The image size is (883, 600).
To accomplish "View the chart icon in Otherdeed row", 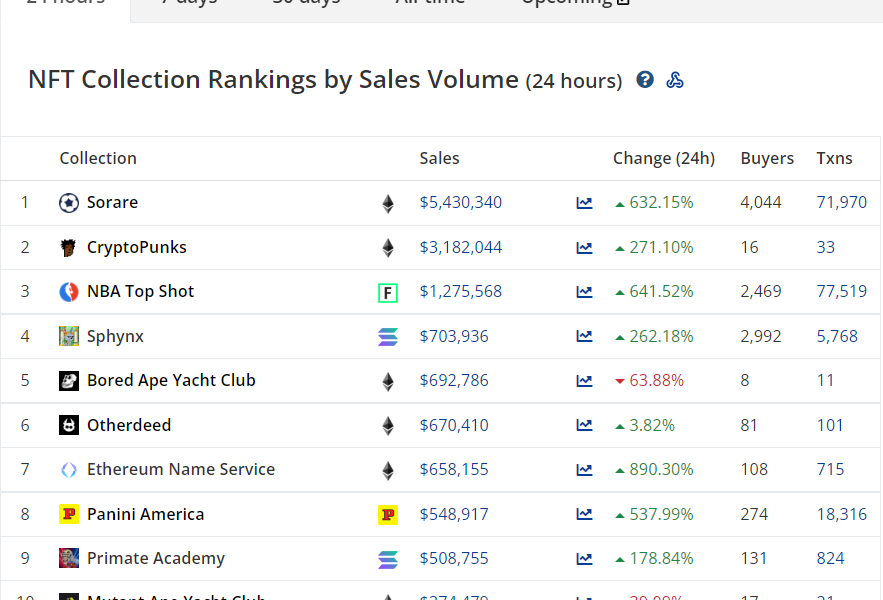I will coord(585,425).
